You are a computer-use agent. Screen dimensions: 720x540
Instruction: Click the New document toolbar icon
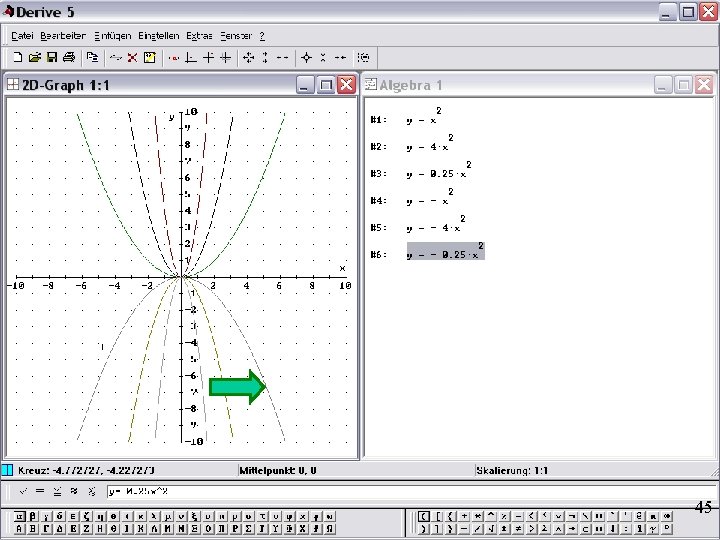(17, 57)
